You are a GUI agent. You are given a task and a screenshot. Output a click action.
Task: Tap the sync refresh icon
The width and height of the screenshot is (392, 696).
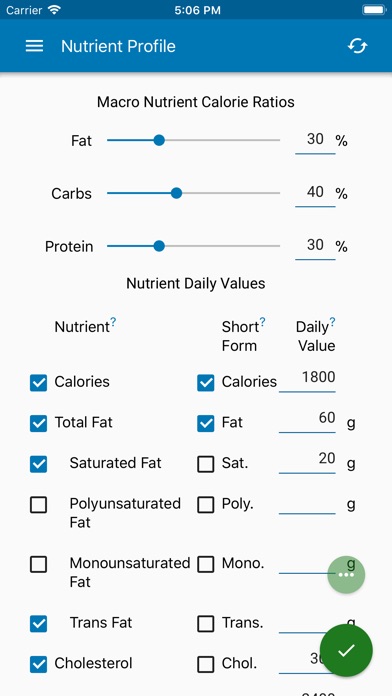(x=357, y=46)
